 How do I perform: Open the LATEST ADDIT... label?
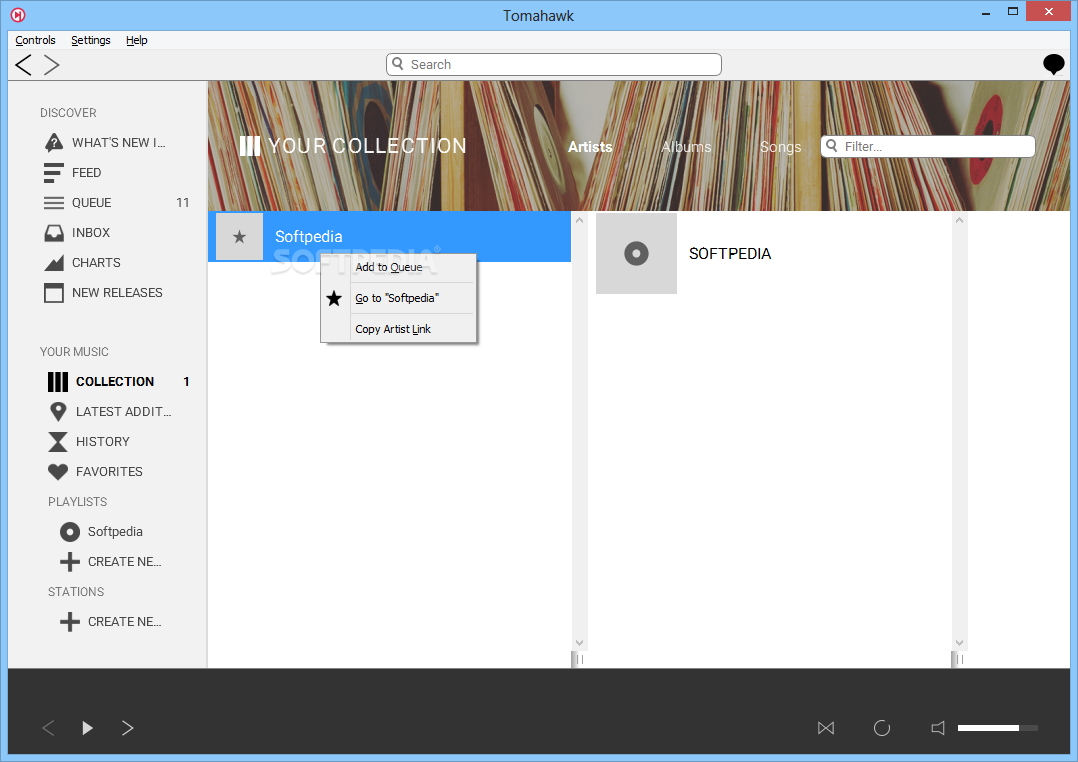[124, 412]
